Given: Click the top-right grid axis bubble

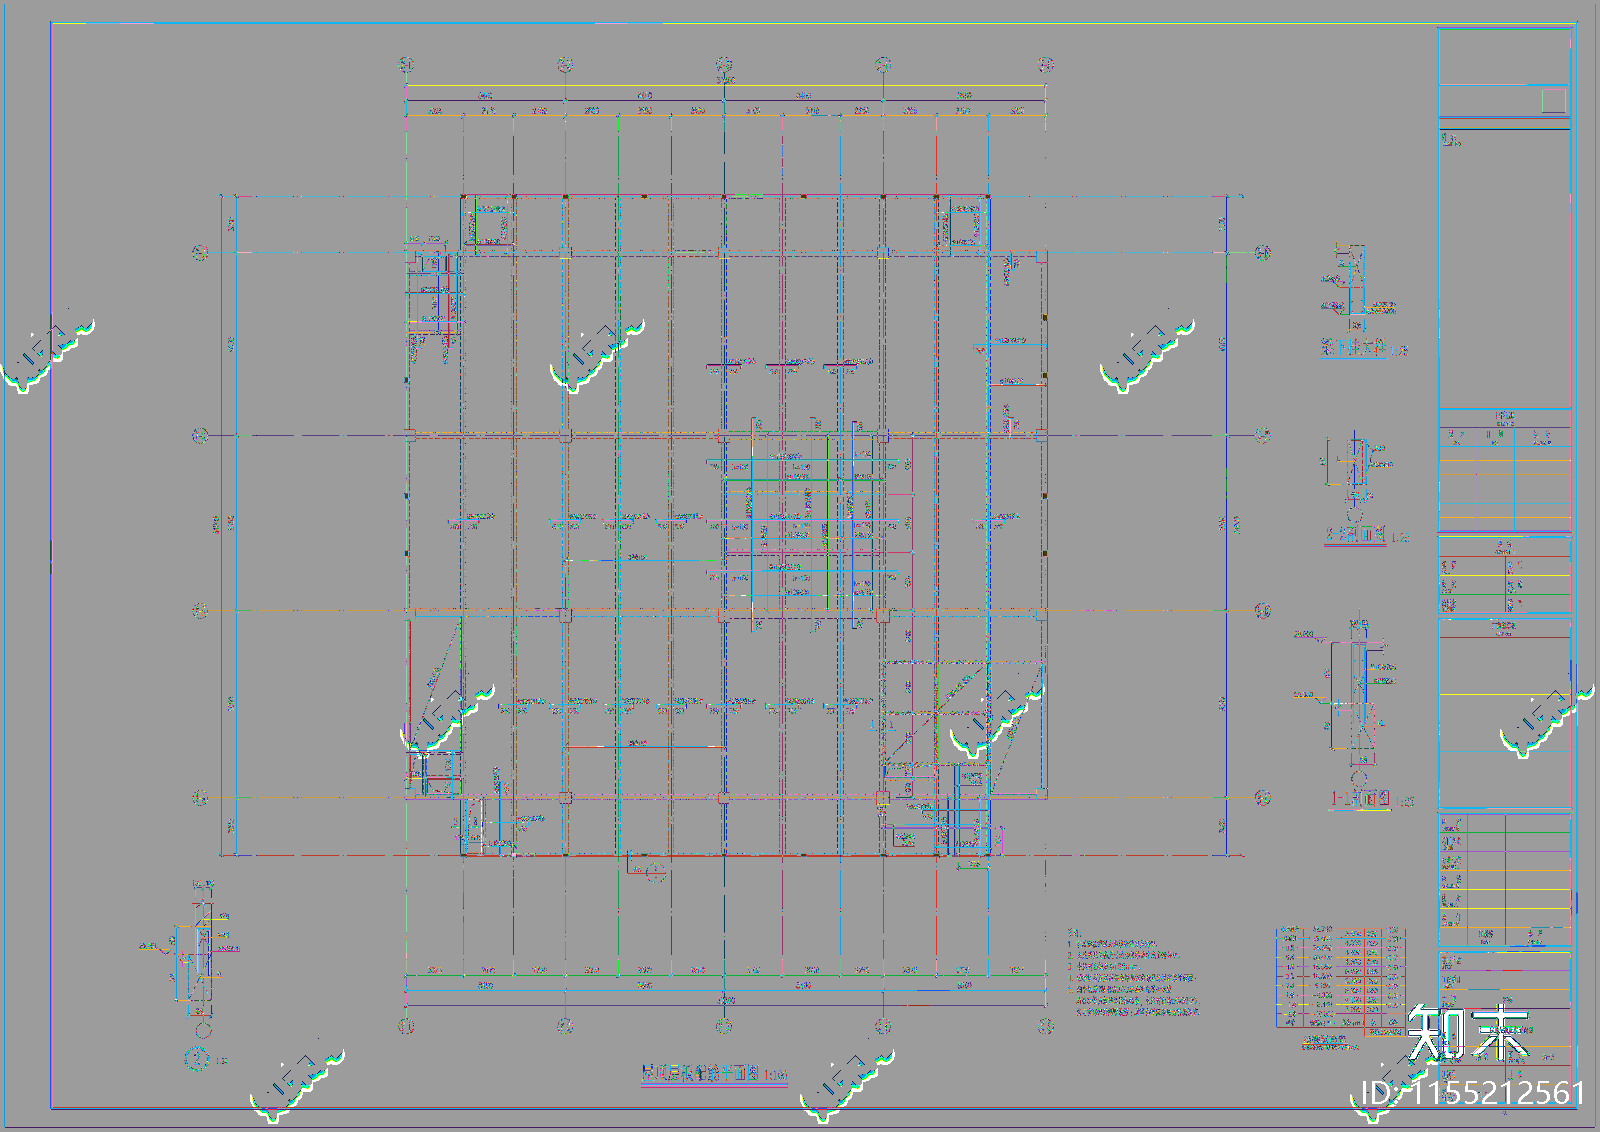Looking at the screenshot, I should 1046,65.
